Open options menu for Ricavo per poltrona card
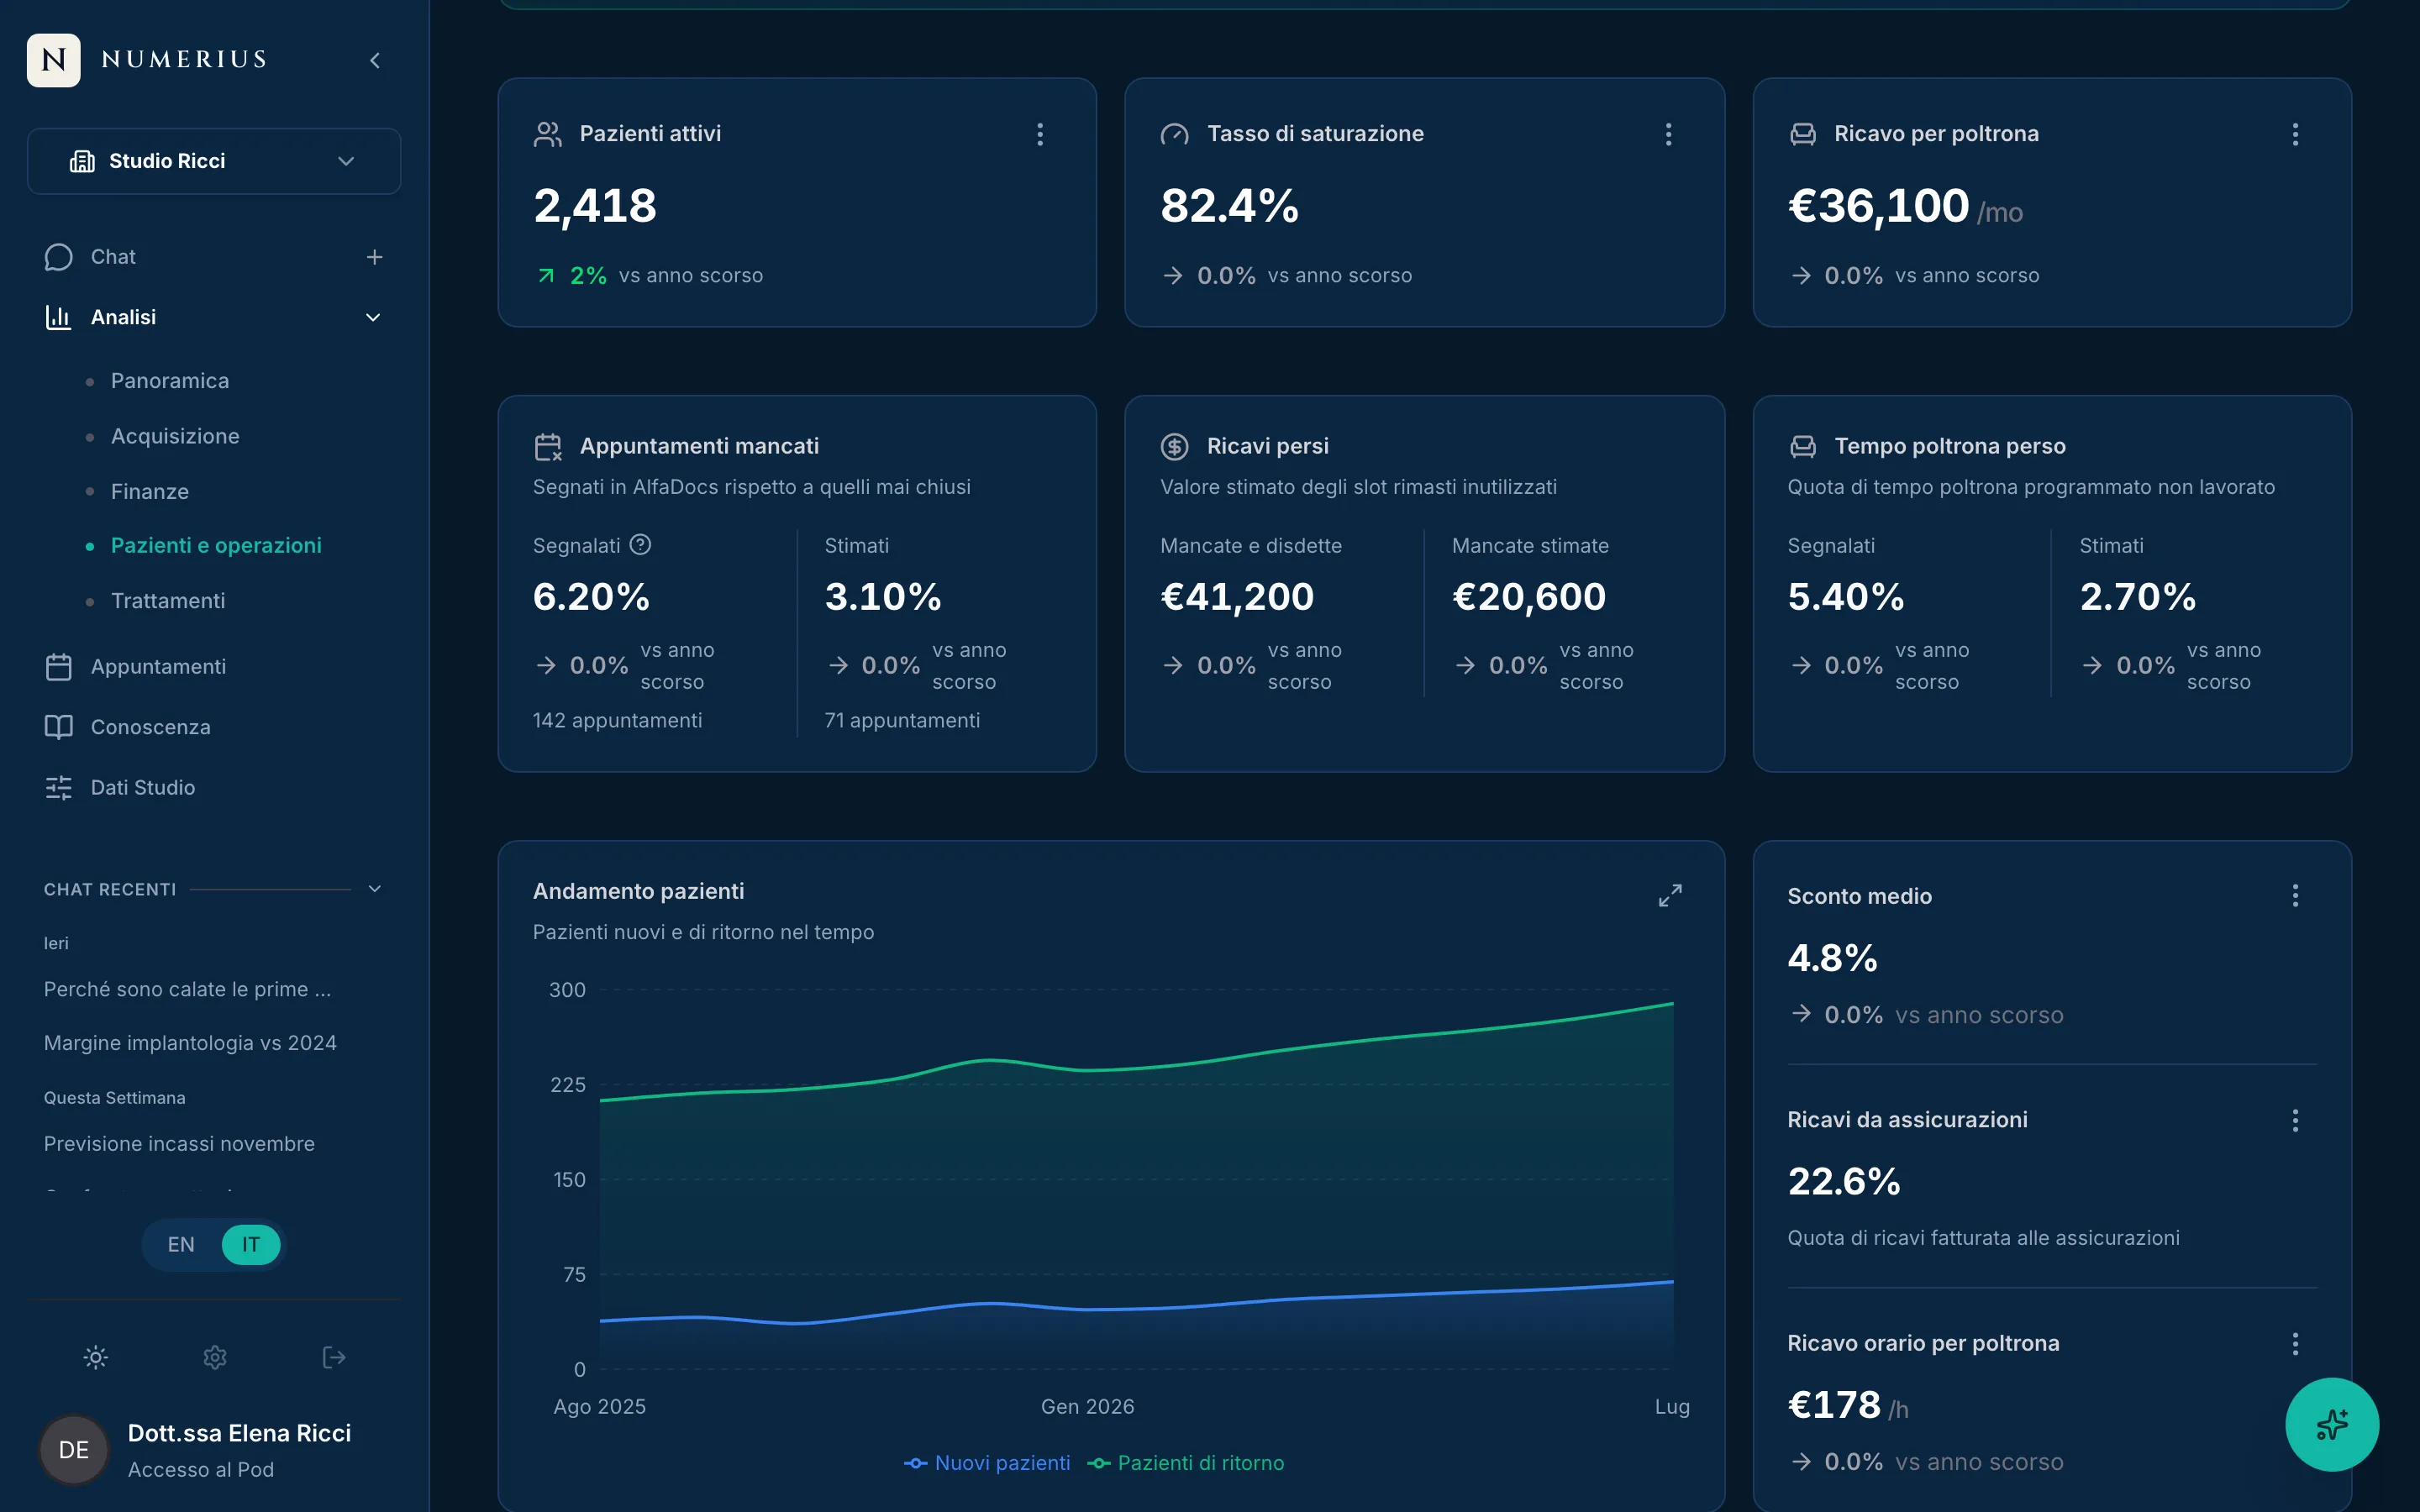This screenshot has height=1512, width=2420. point(2295,134)
